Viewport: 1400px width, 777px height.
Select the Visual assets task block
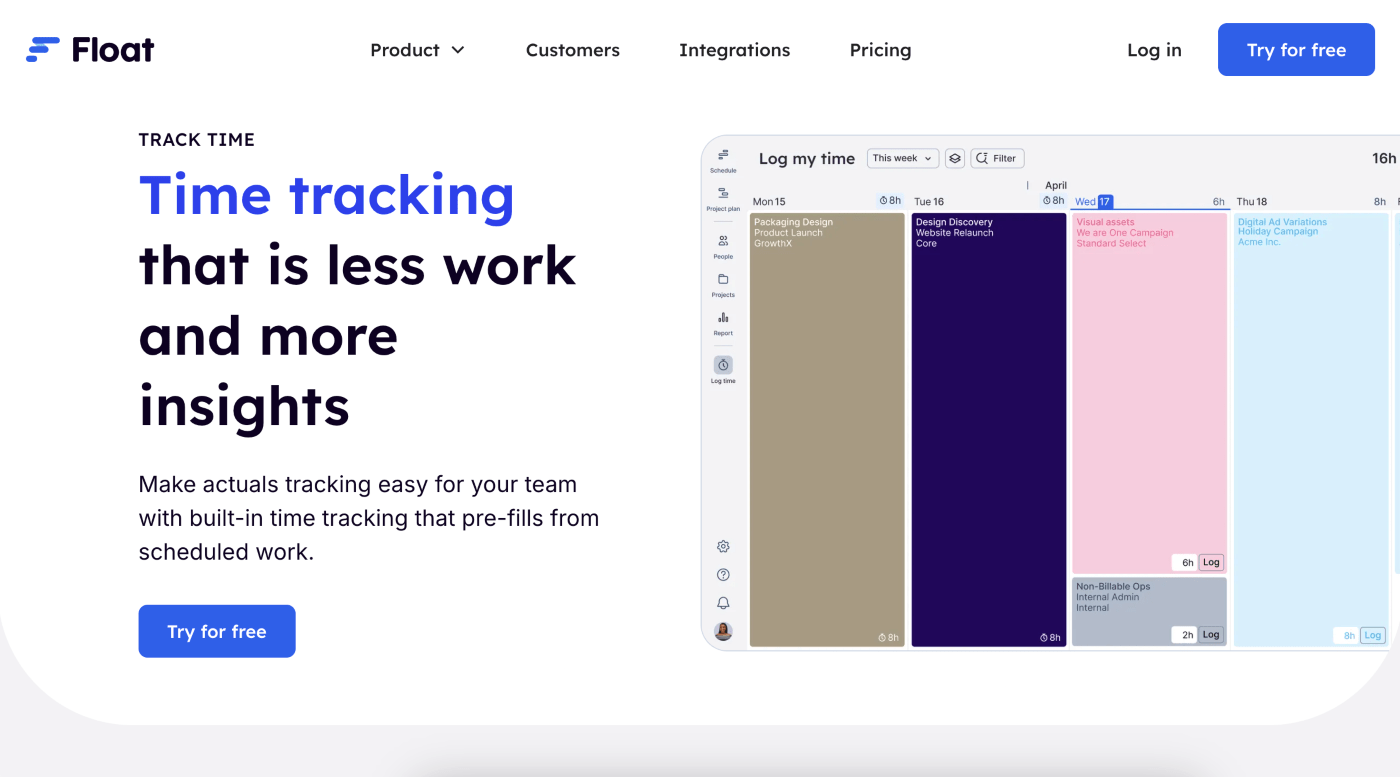1149,393
